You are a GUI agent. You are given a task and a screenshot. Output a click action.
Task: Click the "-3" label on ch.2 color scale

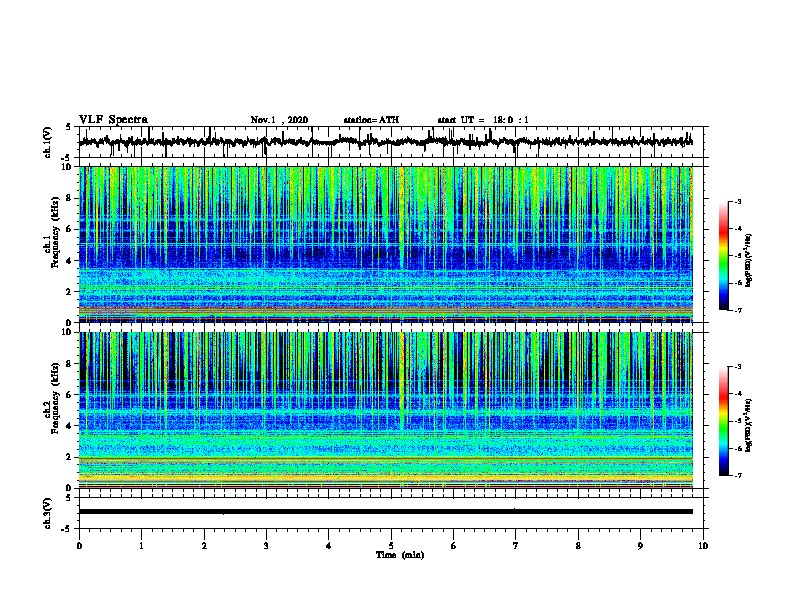738,367
